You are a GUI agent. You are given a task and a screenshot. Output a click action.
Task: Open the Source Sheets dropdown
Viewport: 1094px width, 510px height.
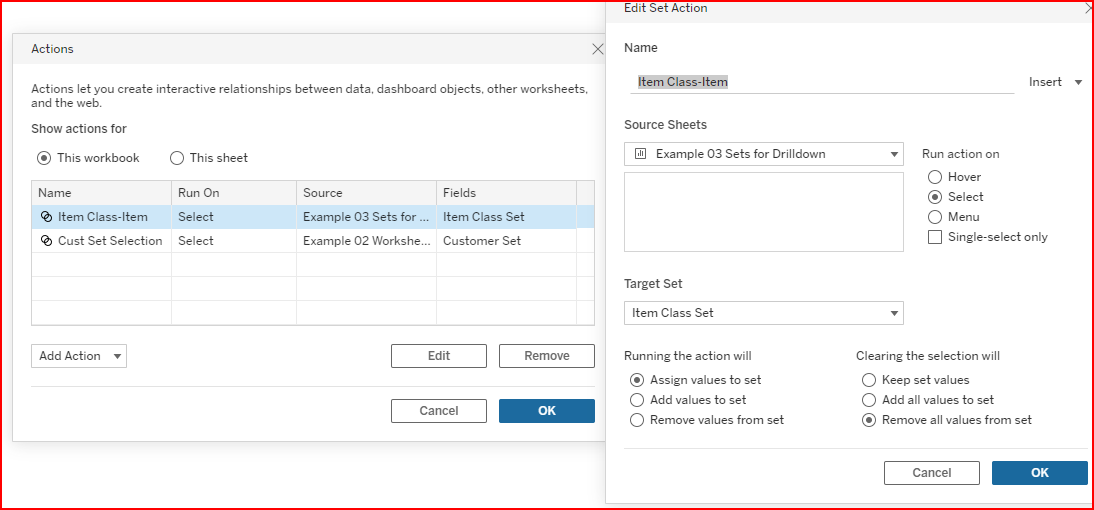(763, 154)
